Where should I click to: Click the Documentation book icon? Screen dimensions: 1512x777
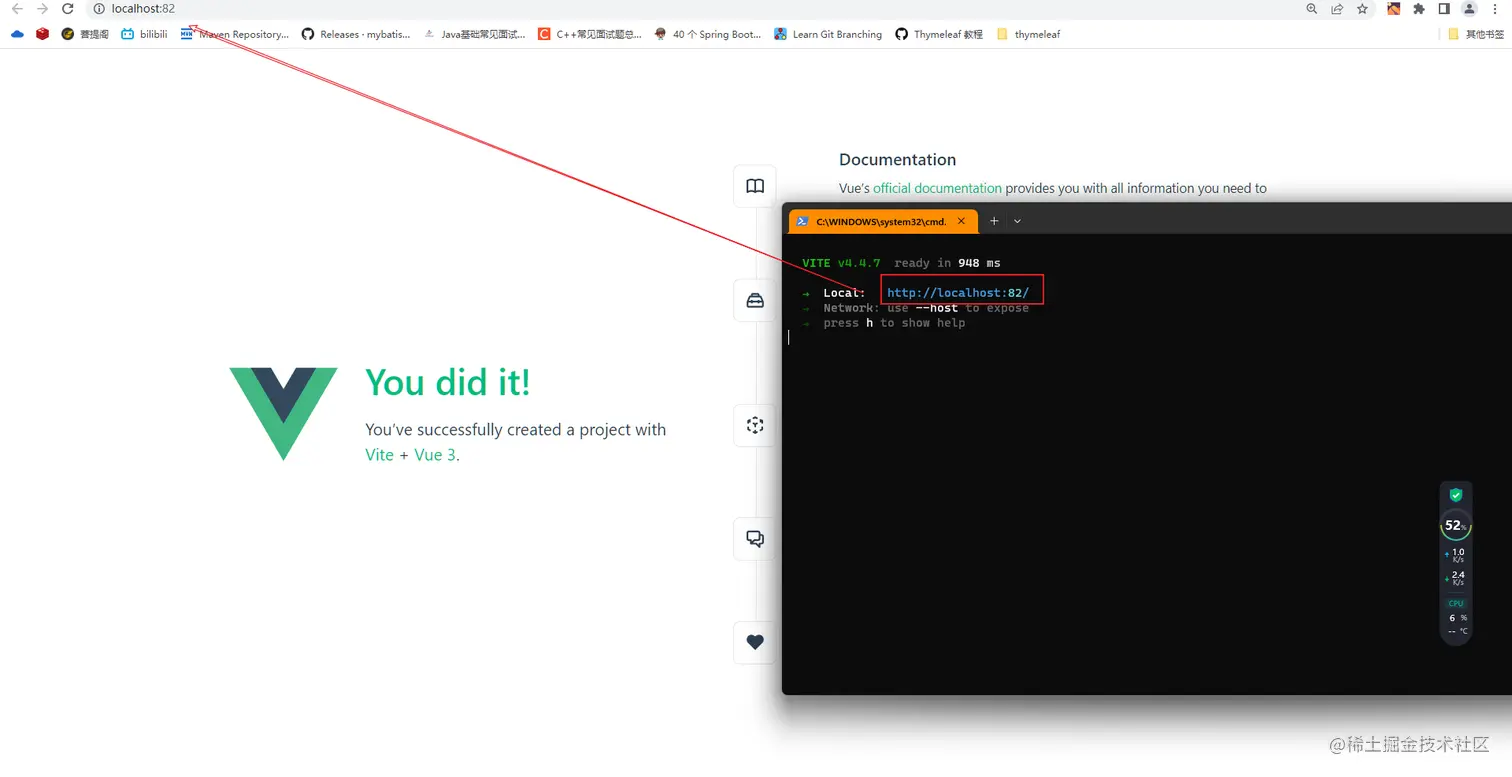pos(755,186)
